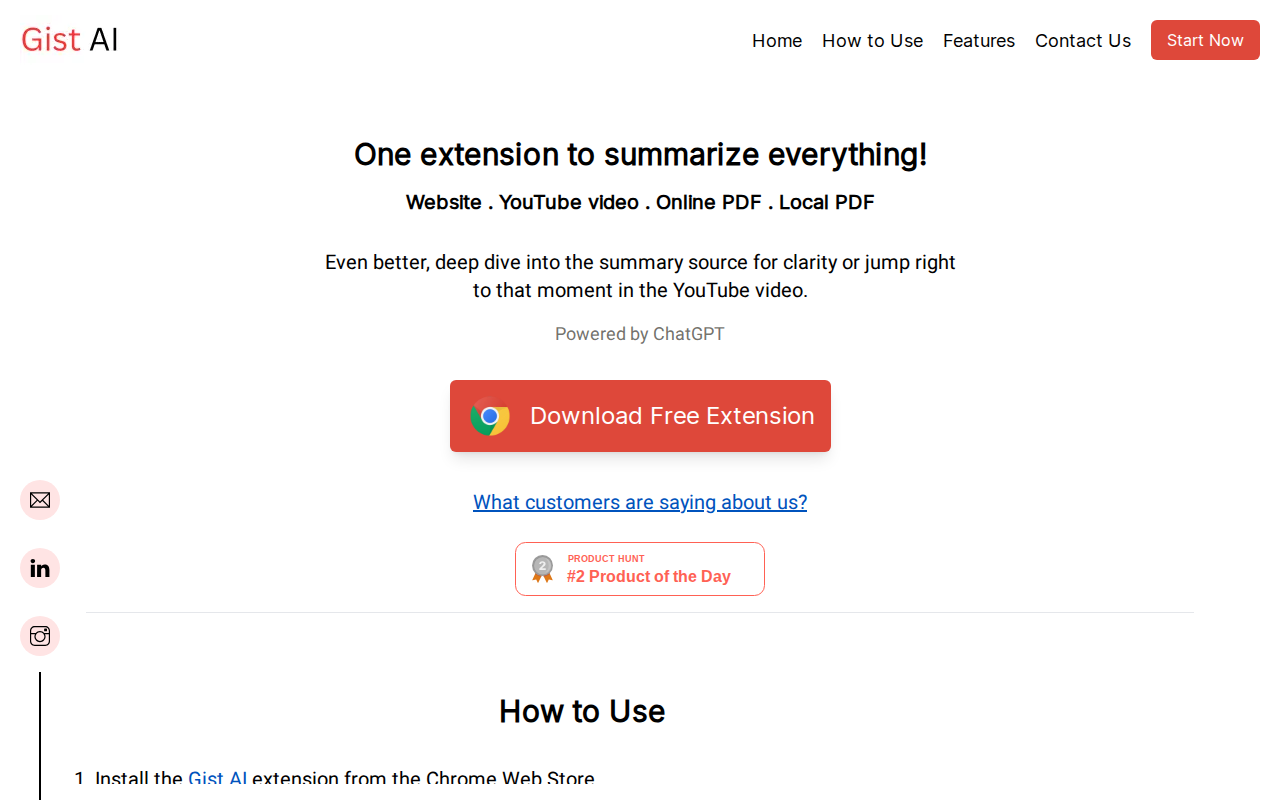Open the LinkedIn social icon
Viewport: 1280px width, 800px height.
pyautogui.click(x=40, y=568)
